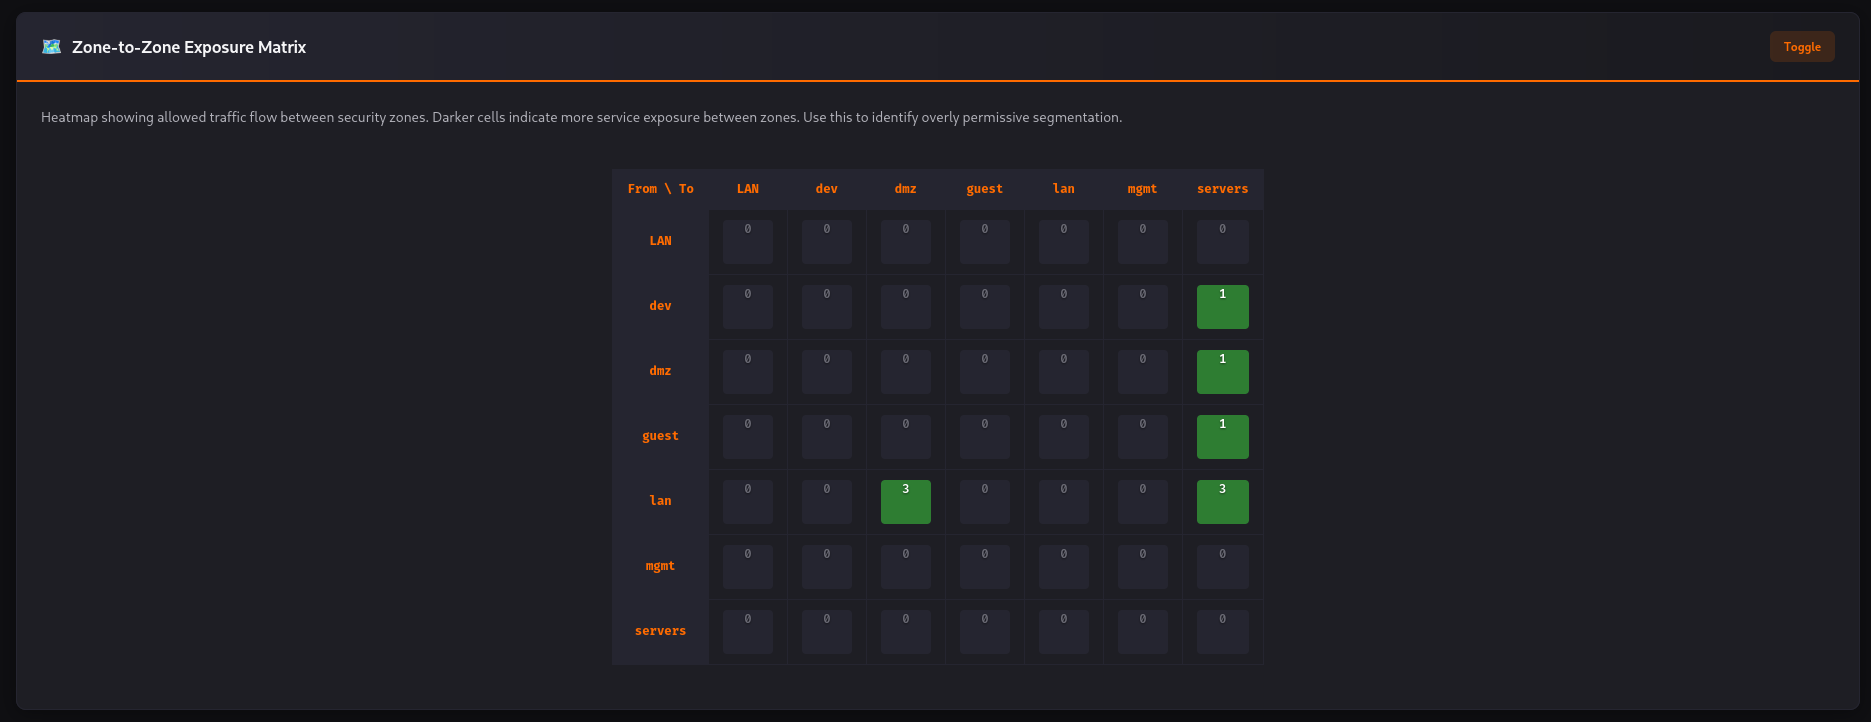
Task: Click the cell from servers row to servers column
Action: [x=1222, y=632]
